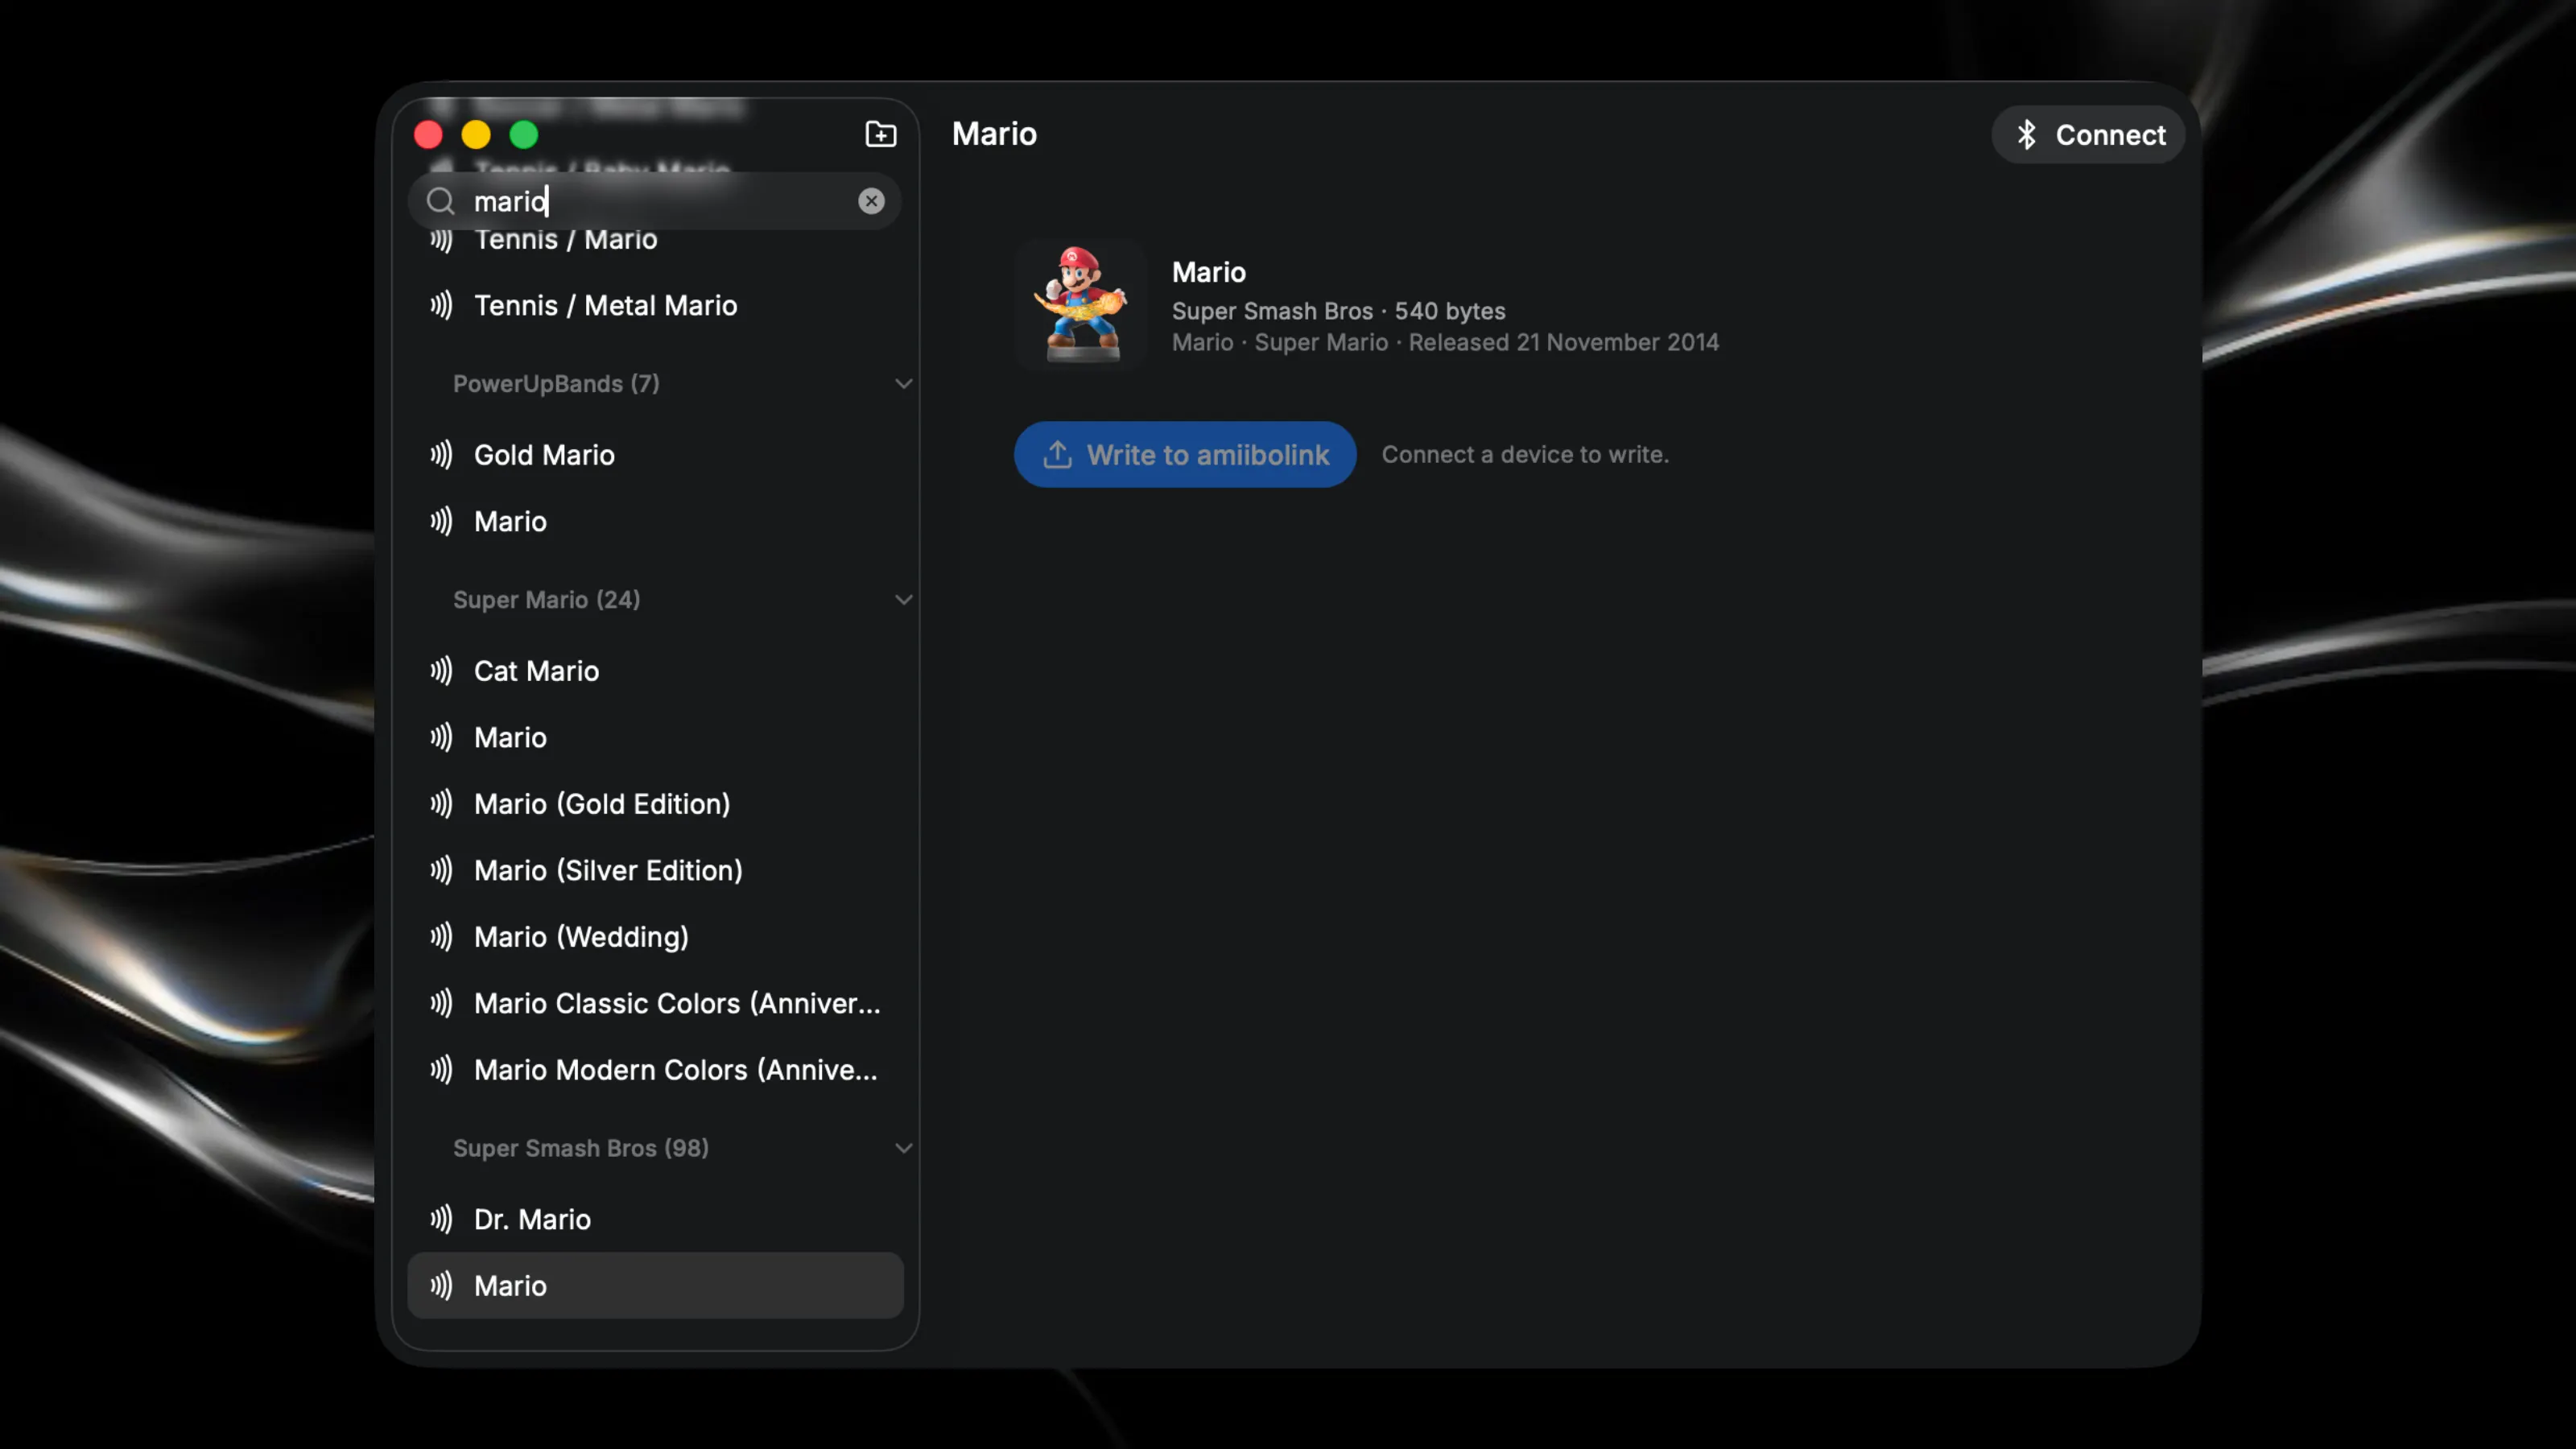Click the Bluetooth icon on Connect button
This screenshot has width=2576, height=1449.
(2026, 135)
